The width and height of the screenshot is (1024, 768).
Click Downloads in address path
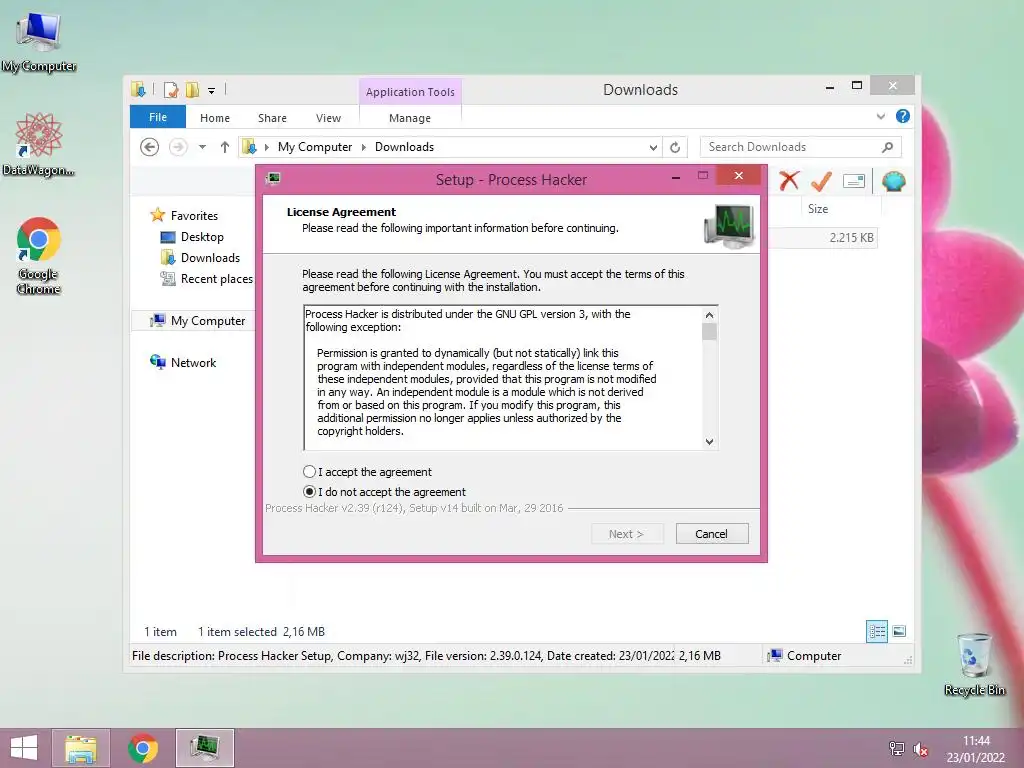coord(404,147)
